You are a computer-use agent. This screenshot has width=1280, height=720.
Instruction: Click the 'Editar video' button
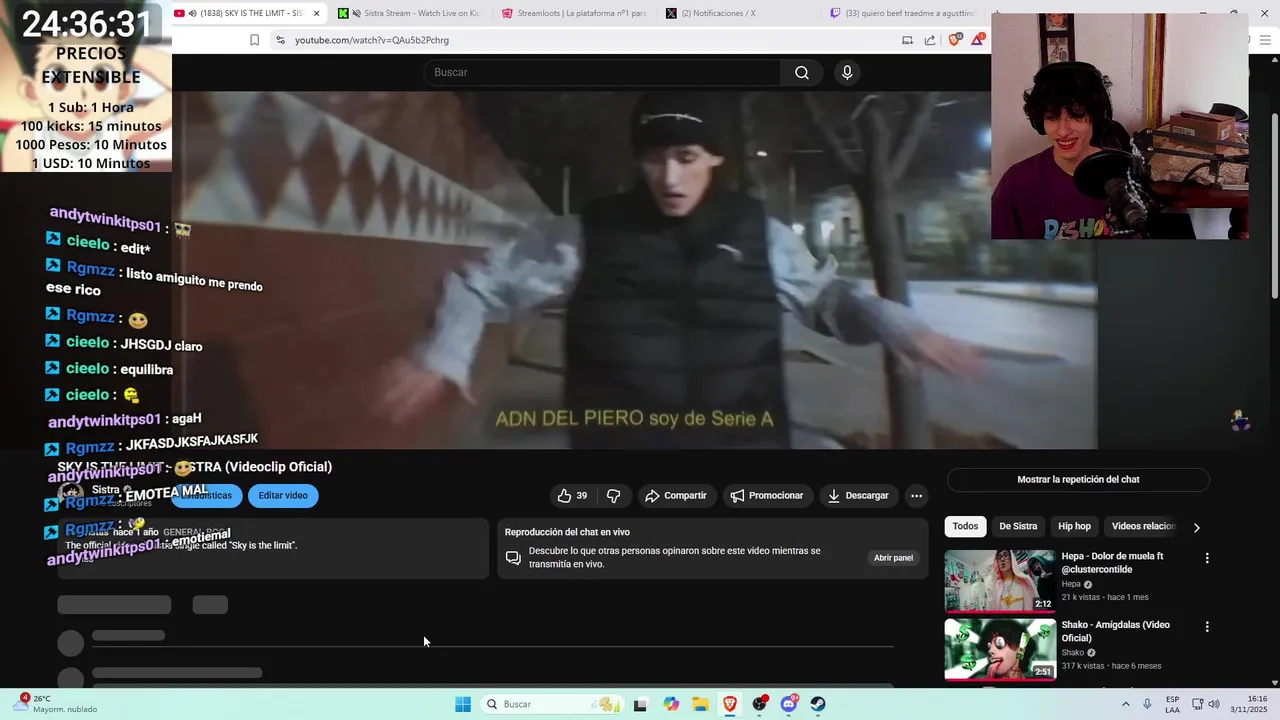tap(283, 495)
